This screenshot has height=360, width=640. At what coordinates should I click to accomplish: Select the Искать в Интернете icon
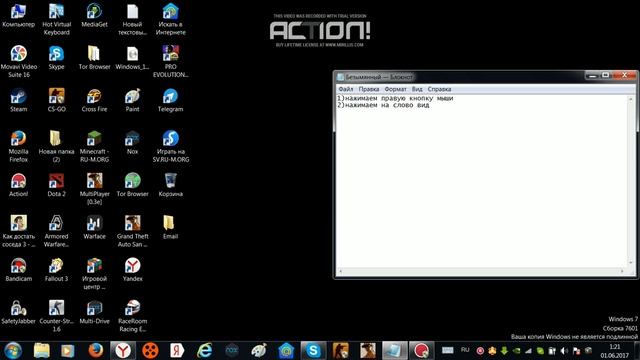(x=170, y=19)
